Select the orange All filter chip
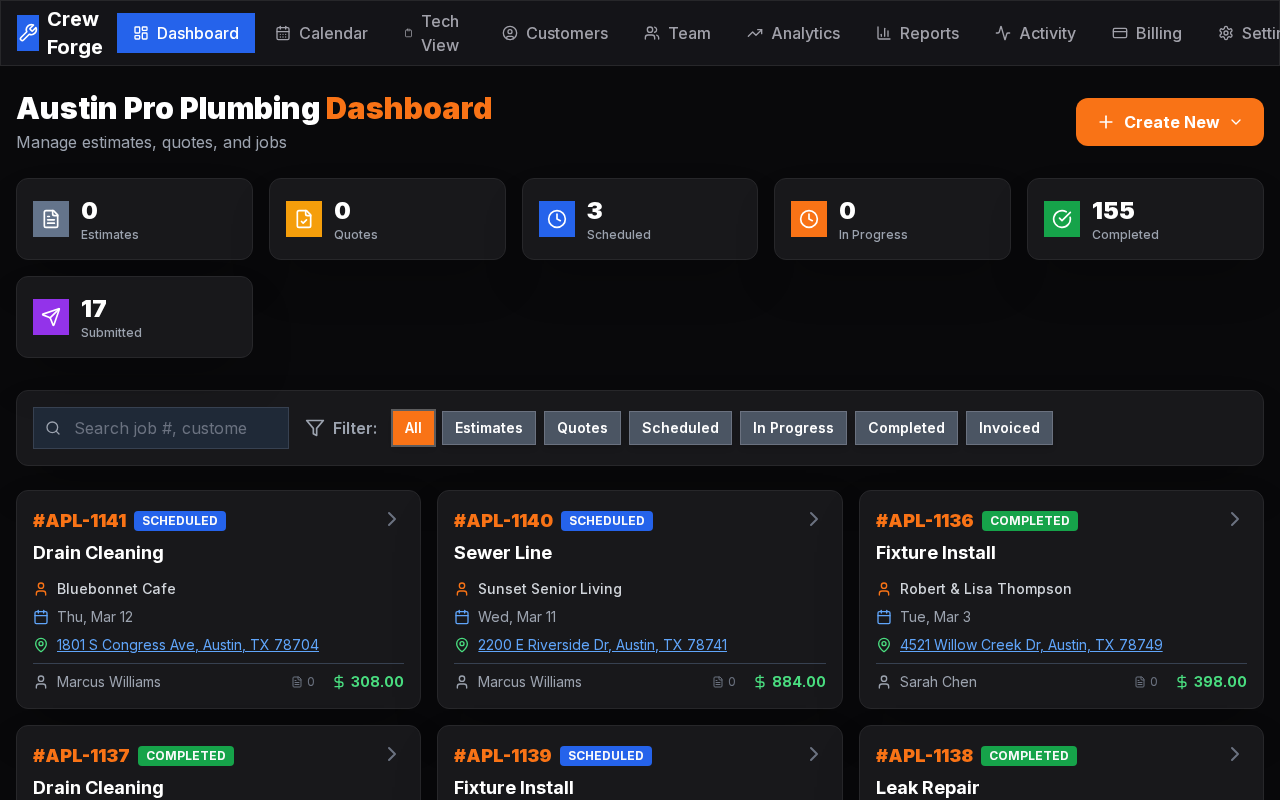This screenshot has height=800, width=1280. [413, 428]
